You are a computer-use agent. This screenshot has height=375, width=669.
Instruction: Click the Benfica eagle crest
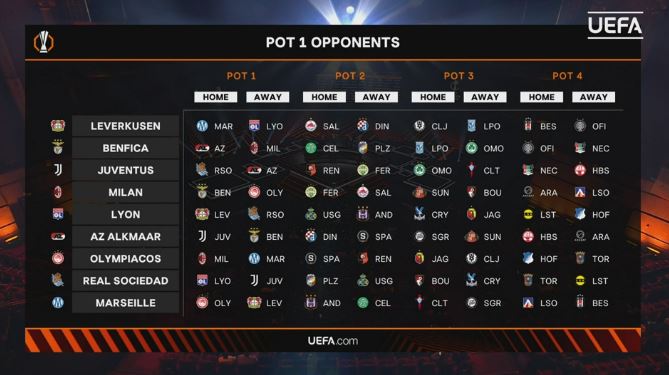tap(58, 148)
